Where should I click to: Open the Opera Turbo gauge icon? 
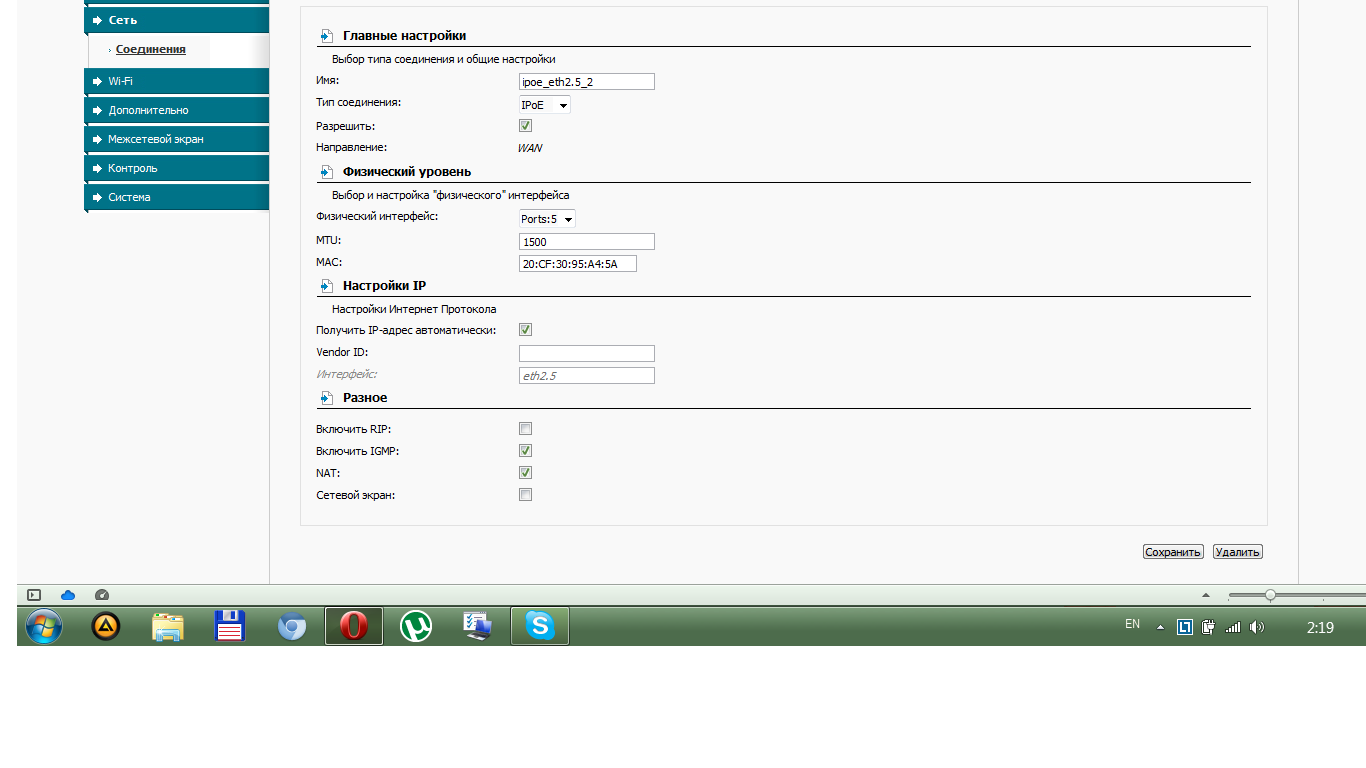[x=101, y=594]
